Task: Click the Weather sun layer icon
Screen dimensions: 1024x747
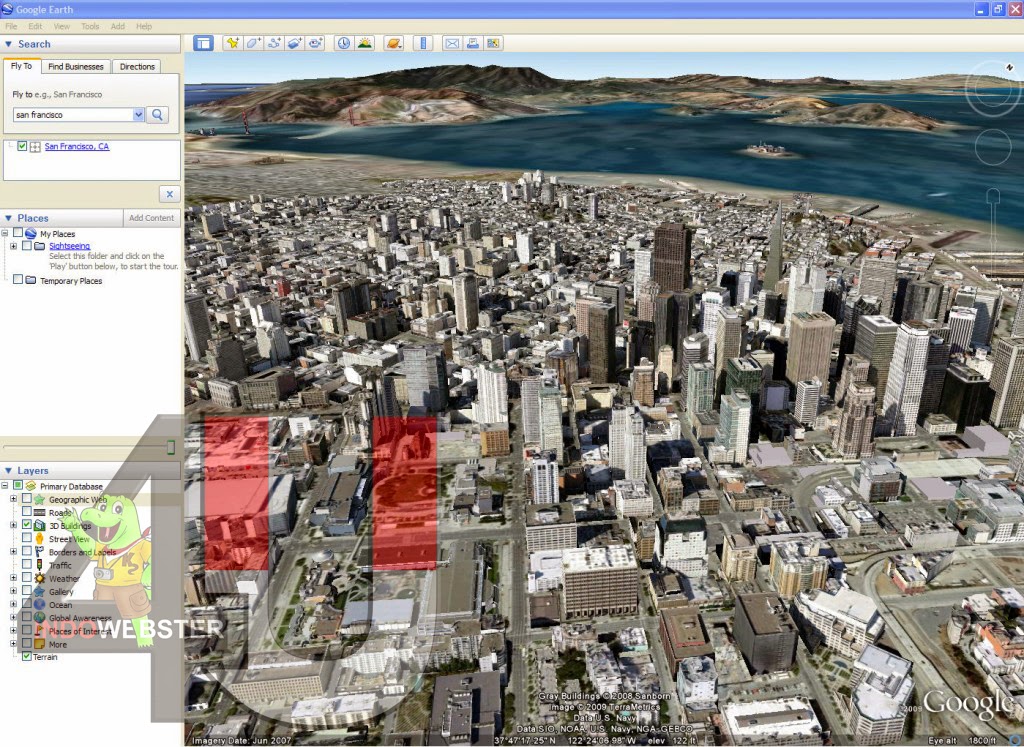Action: [39, 578]
